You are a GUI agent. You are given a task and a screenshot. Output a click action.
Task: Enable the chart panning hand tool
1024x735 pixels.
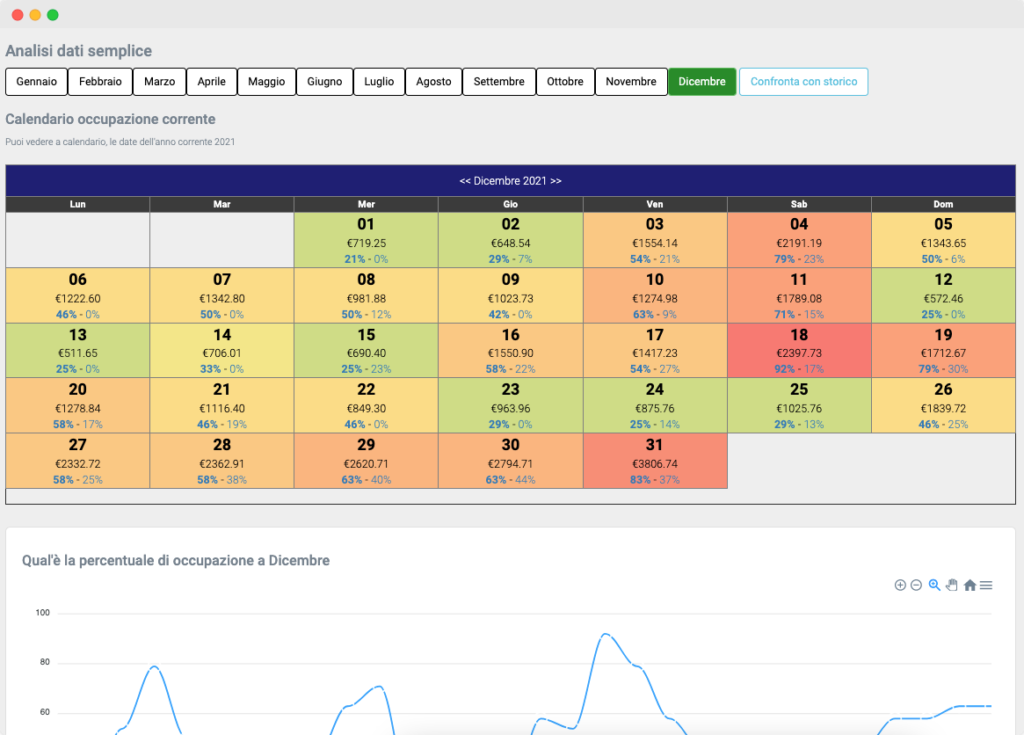click(952, 585)
